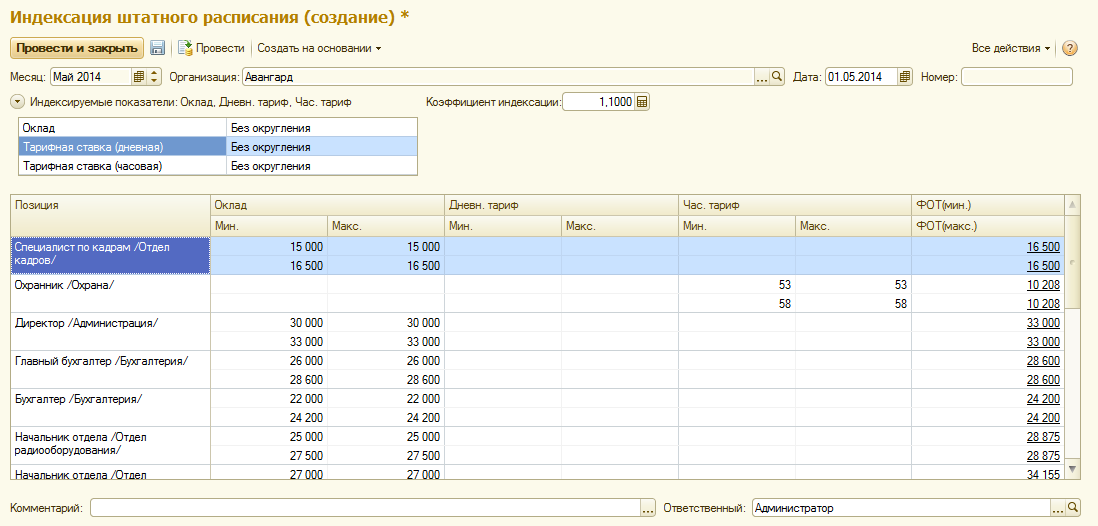Click the Месяц input field
Viewport: 1098px width, 526px height.
click(91, 77)
